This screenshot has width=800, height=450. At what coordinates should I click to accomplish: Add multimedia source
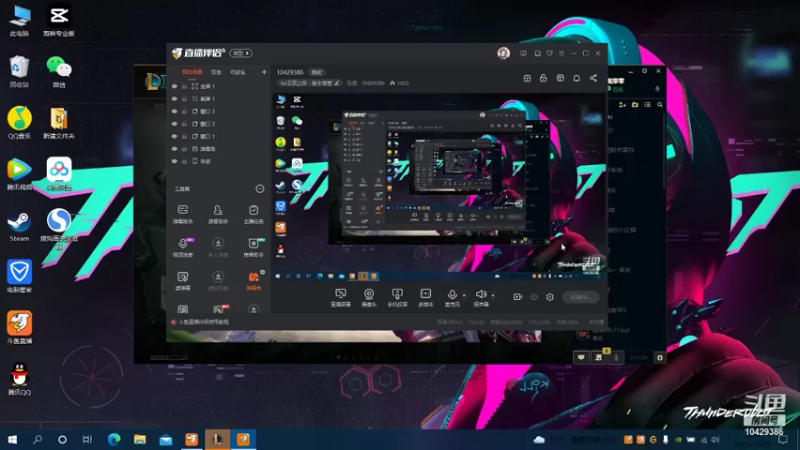[x=426, y=297]
